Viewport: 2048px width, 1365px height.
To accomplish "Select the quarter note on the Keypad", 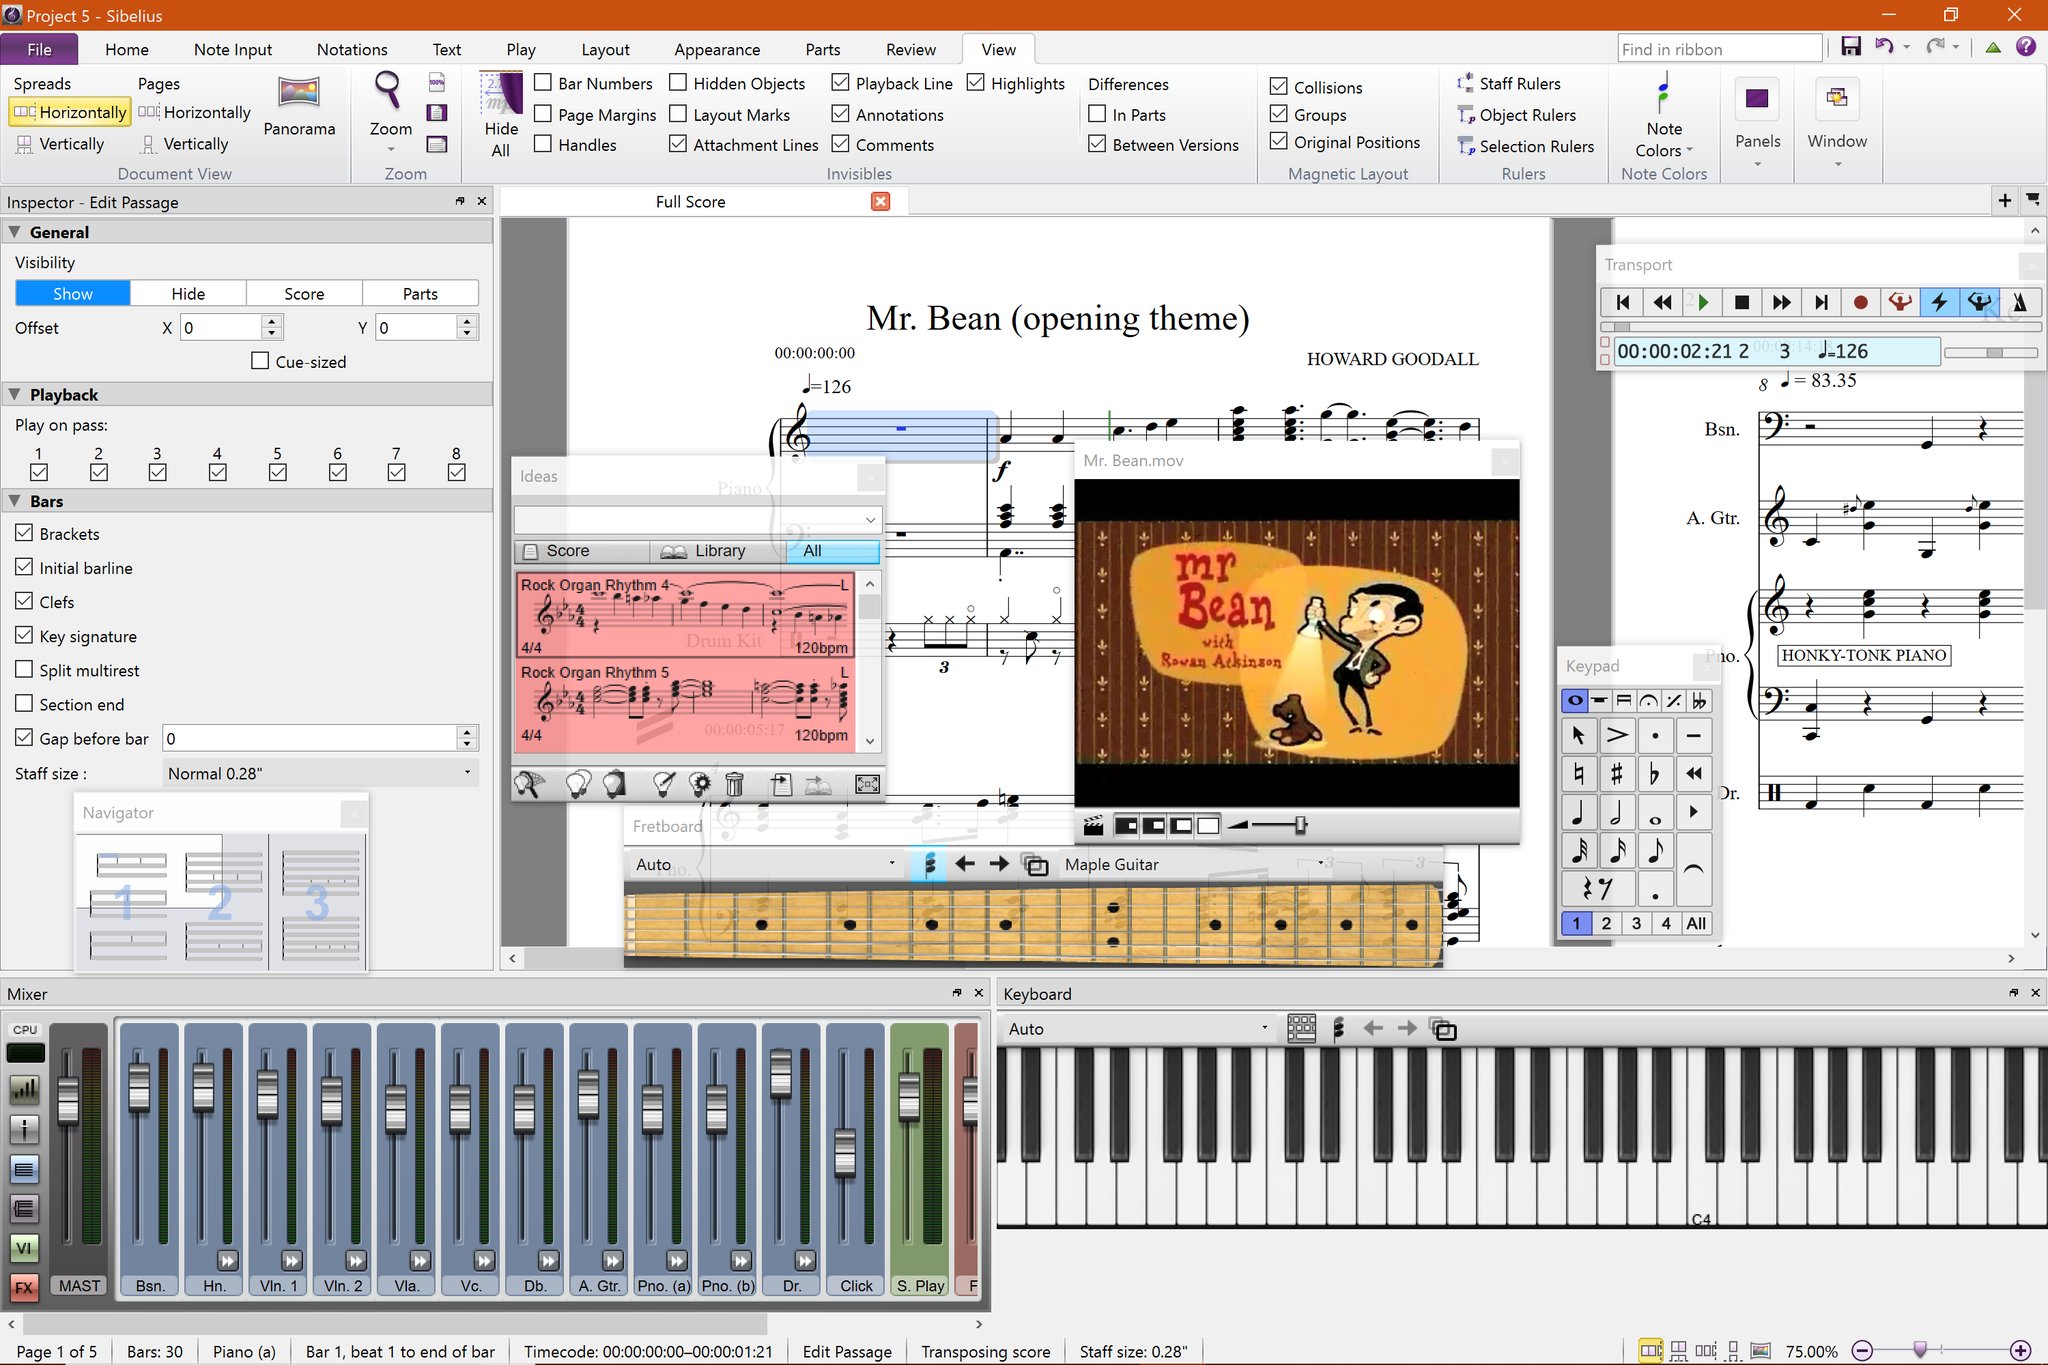I will 1578,812.
